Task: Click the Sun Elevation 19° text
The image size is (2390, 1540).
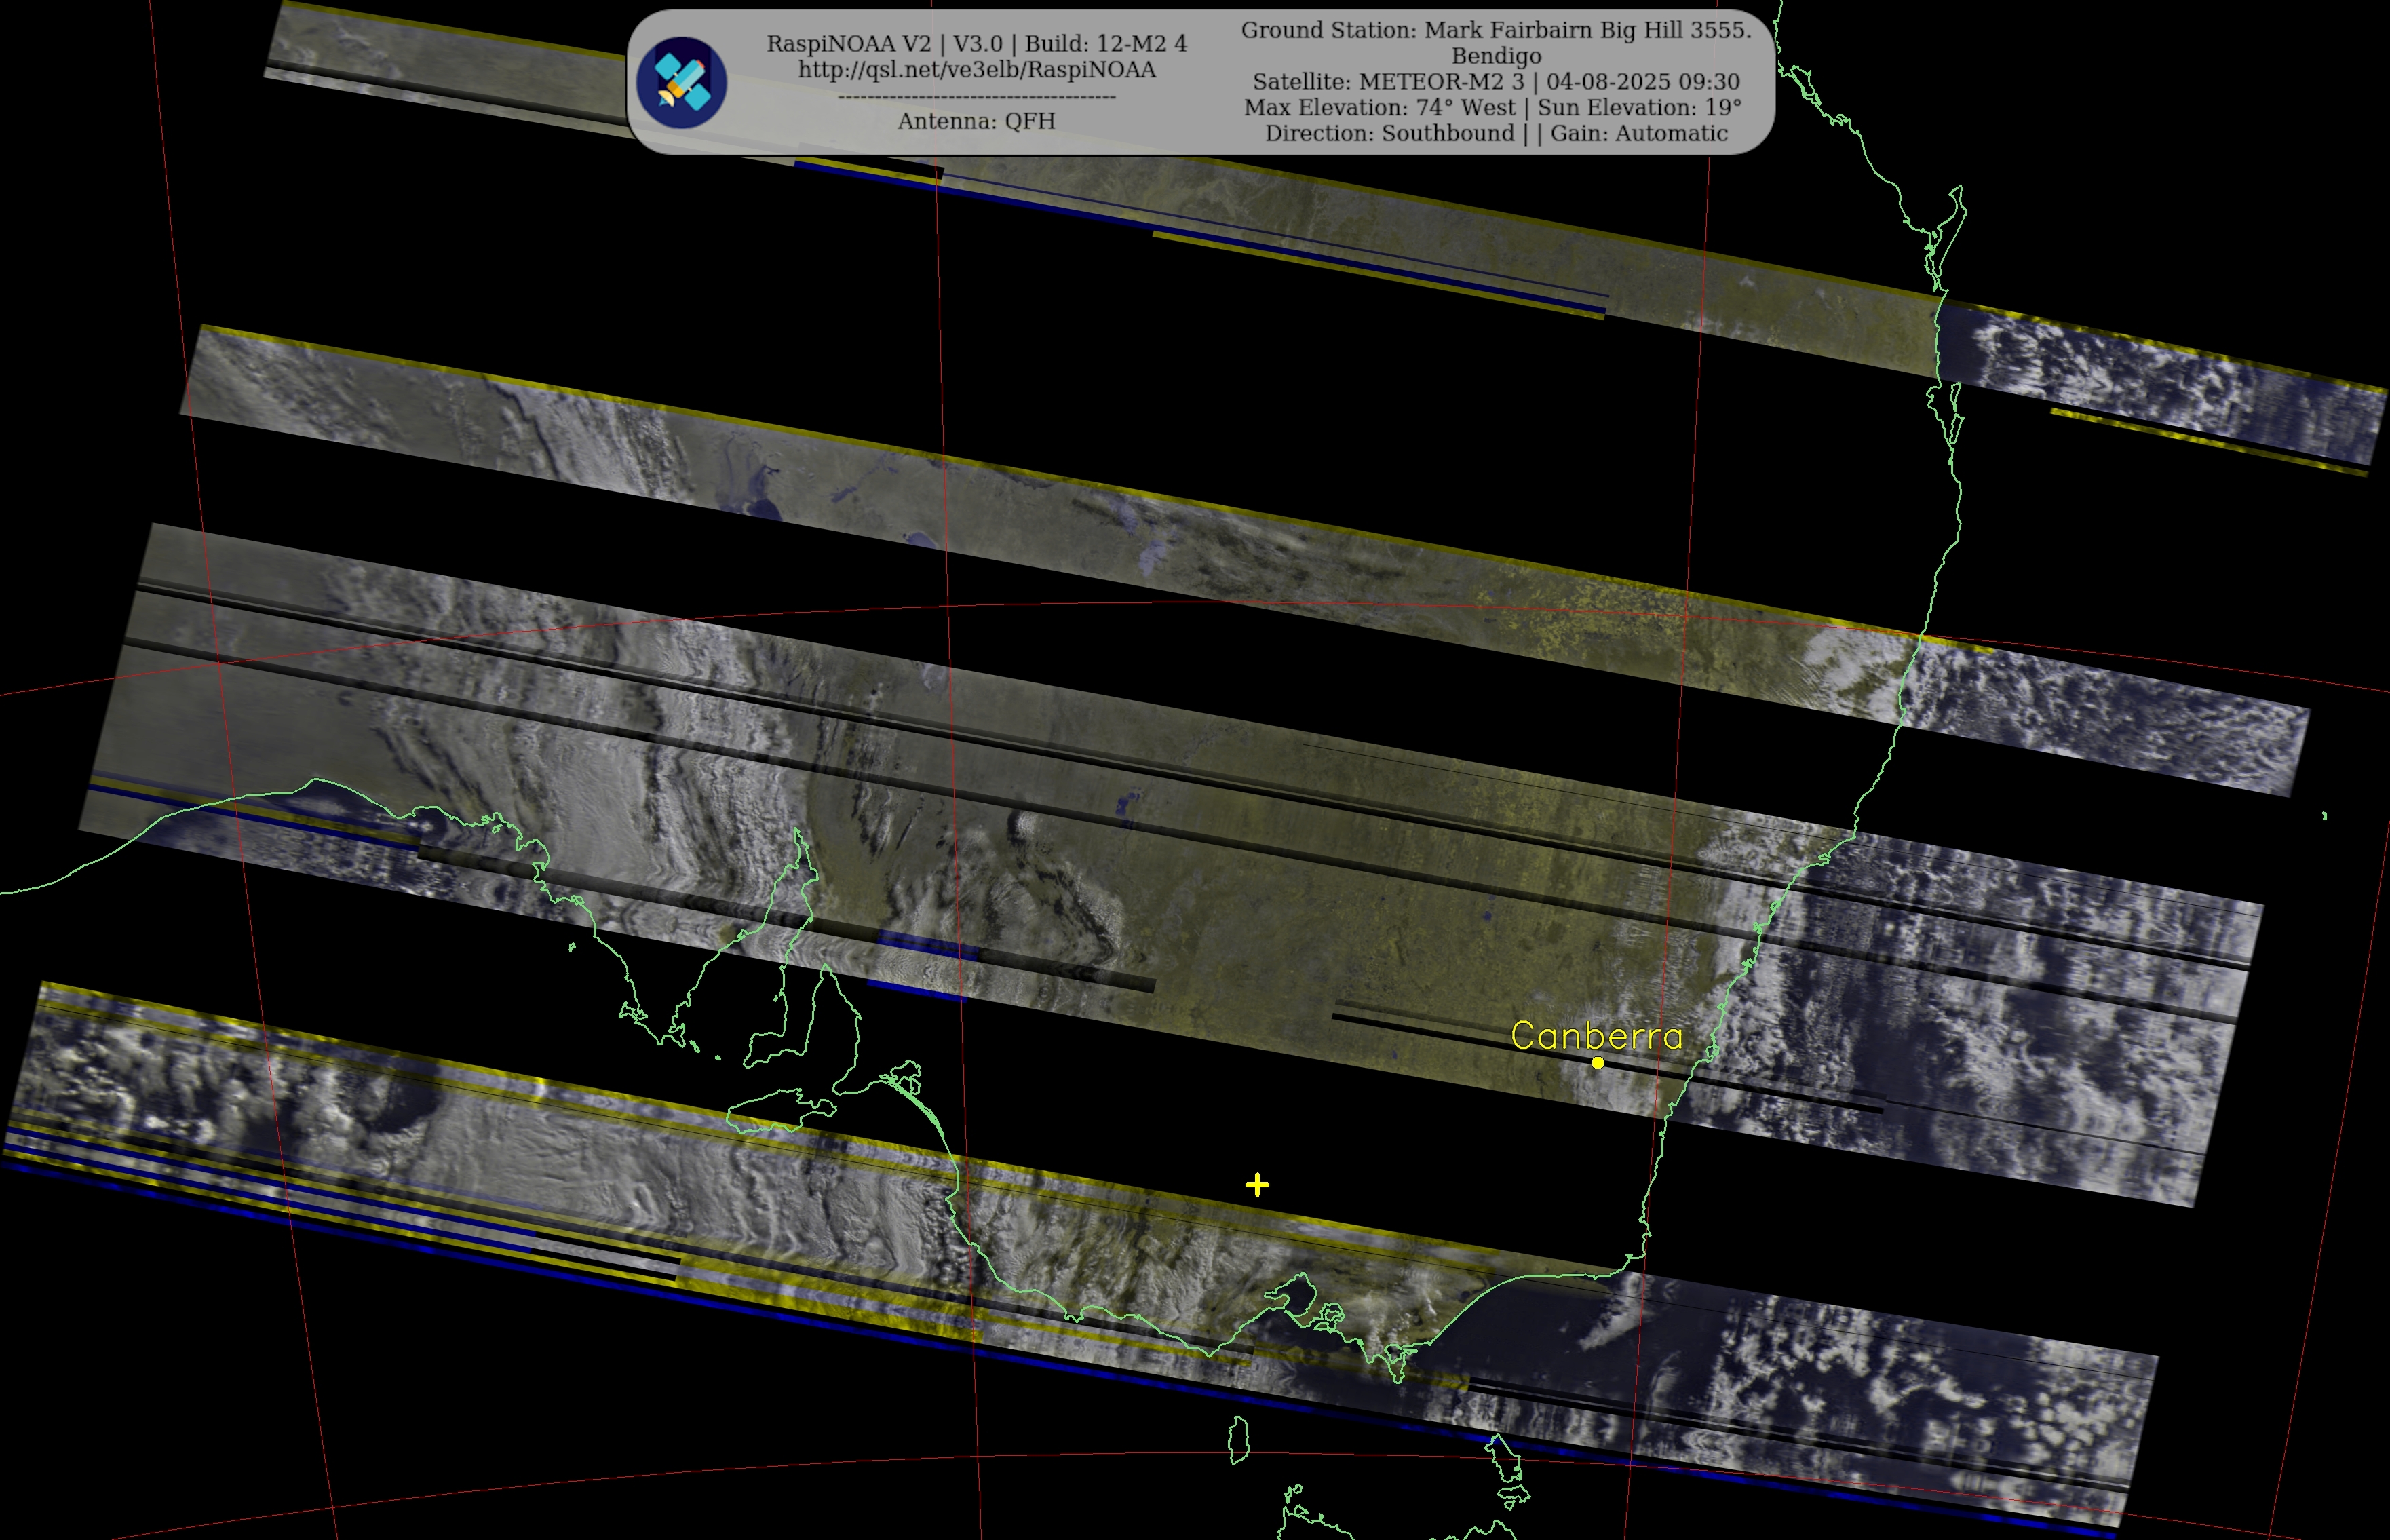Action: pyautogui.click(x=1639, y=108)
